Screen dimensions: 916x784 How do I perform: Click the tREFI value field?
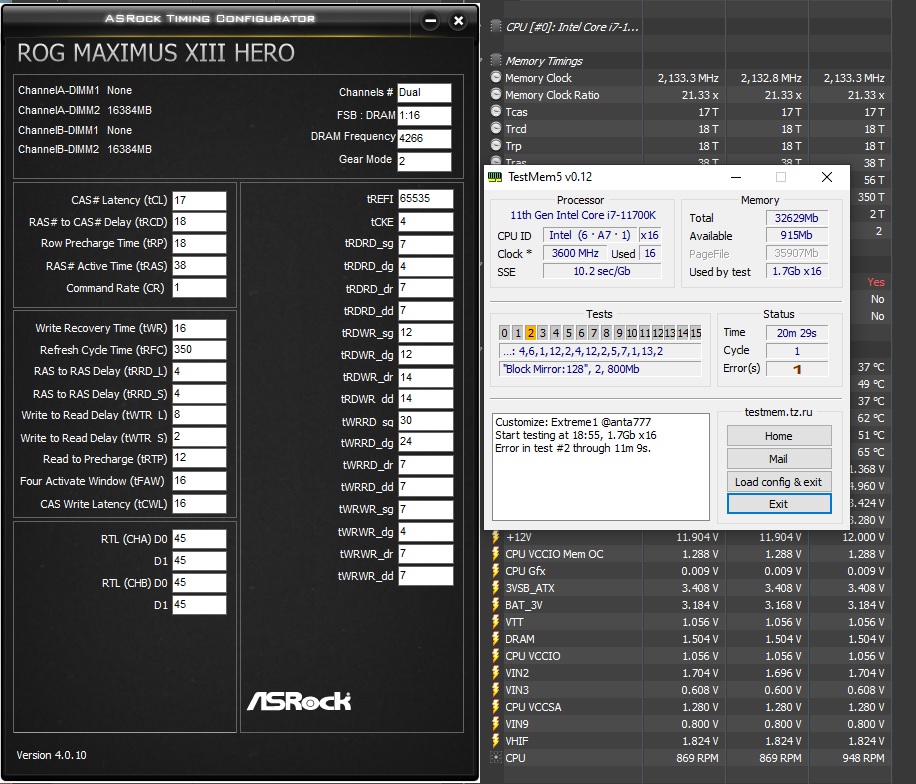425,199
